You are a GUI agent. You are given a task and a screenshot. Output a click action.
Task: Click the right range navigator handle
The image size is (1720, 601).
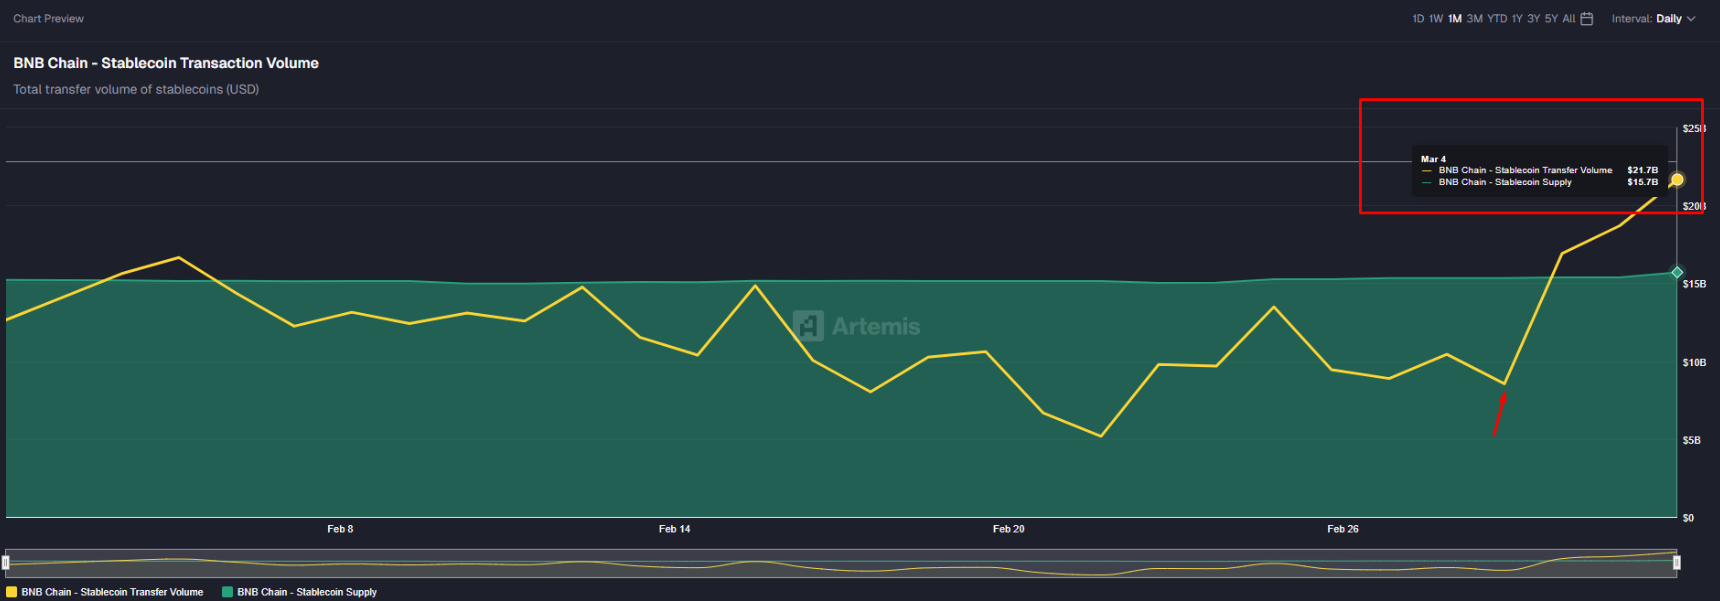pos(1677,563)
